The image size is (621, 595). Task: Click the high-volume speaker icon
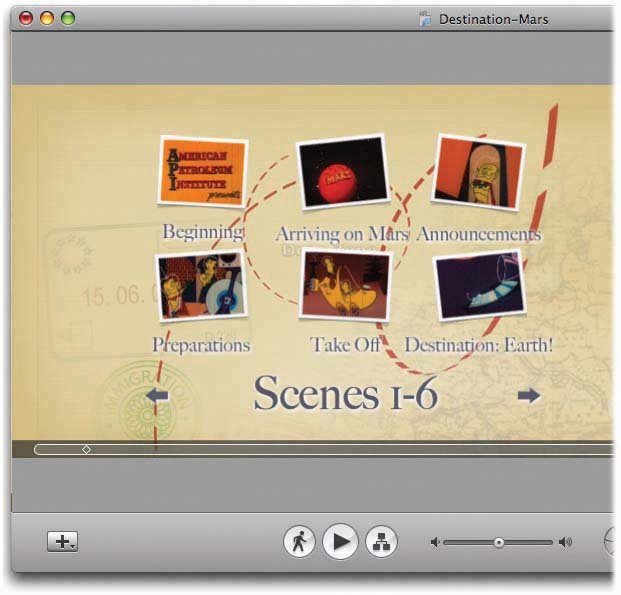click(565, 542)
